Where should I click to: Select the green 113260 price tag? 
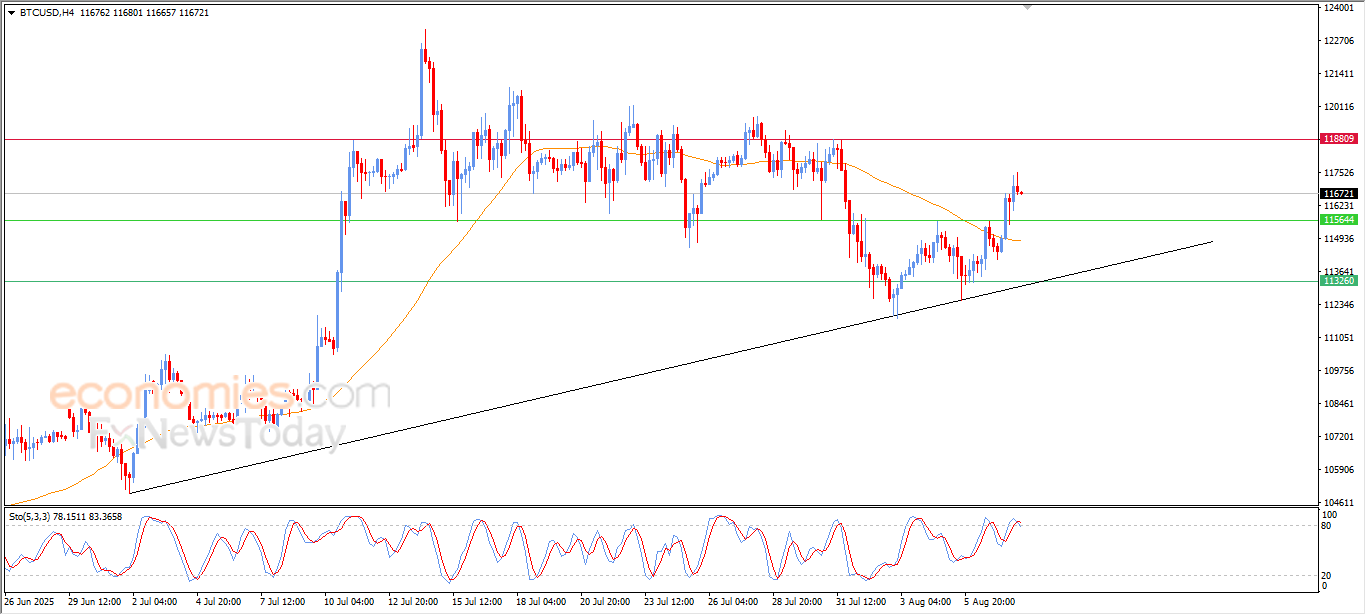1339,281
